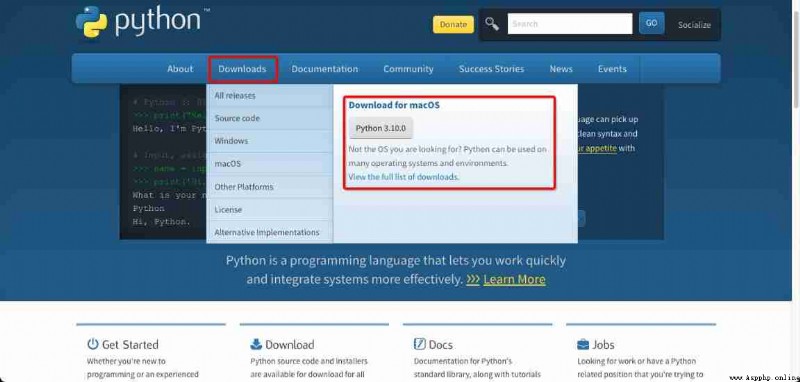This screenshot has width=800, height=382.
Task: Click the Python logo icon
Action: pyautogui.click(x=92, y=23)
